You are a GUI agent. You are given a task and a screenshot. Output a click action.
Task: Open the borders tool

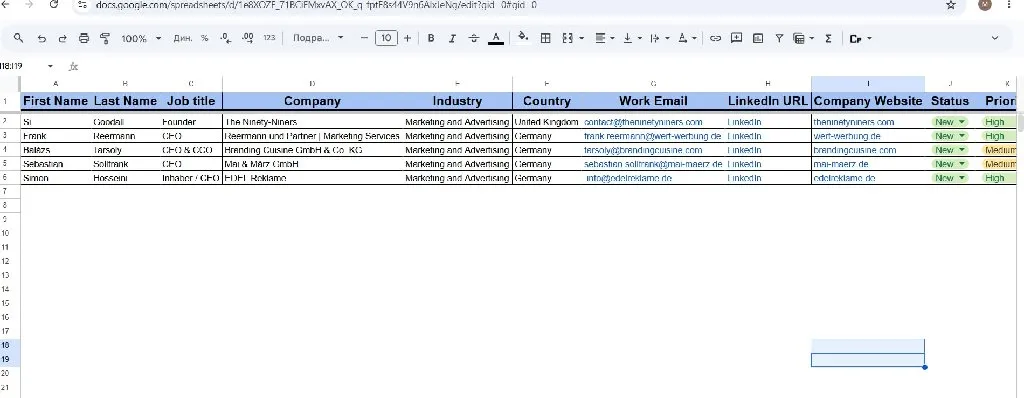[545, 39]
